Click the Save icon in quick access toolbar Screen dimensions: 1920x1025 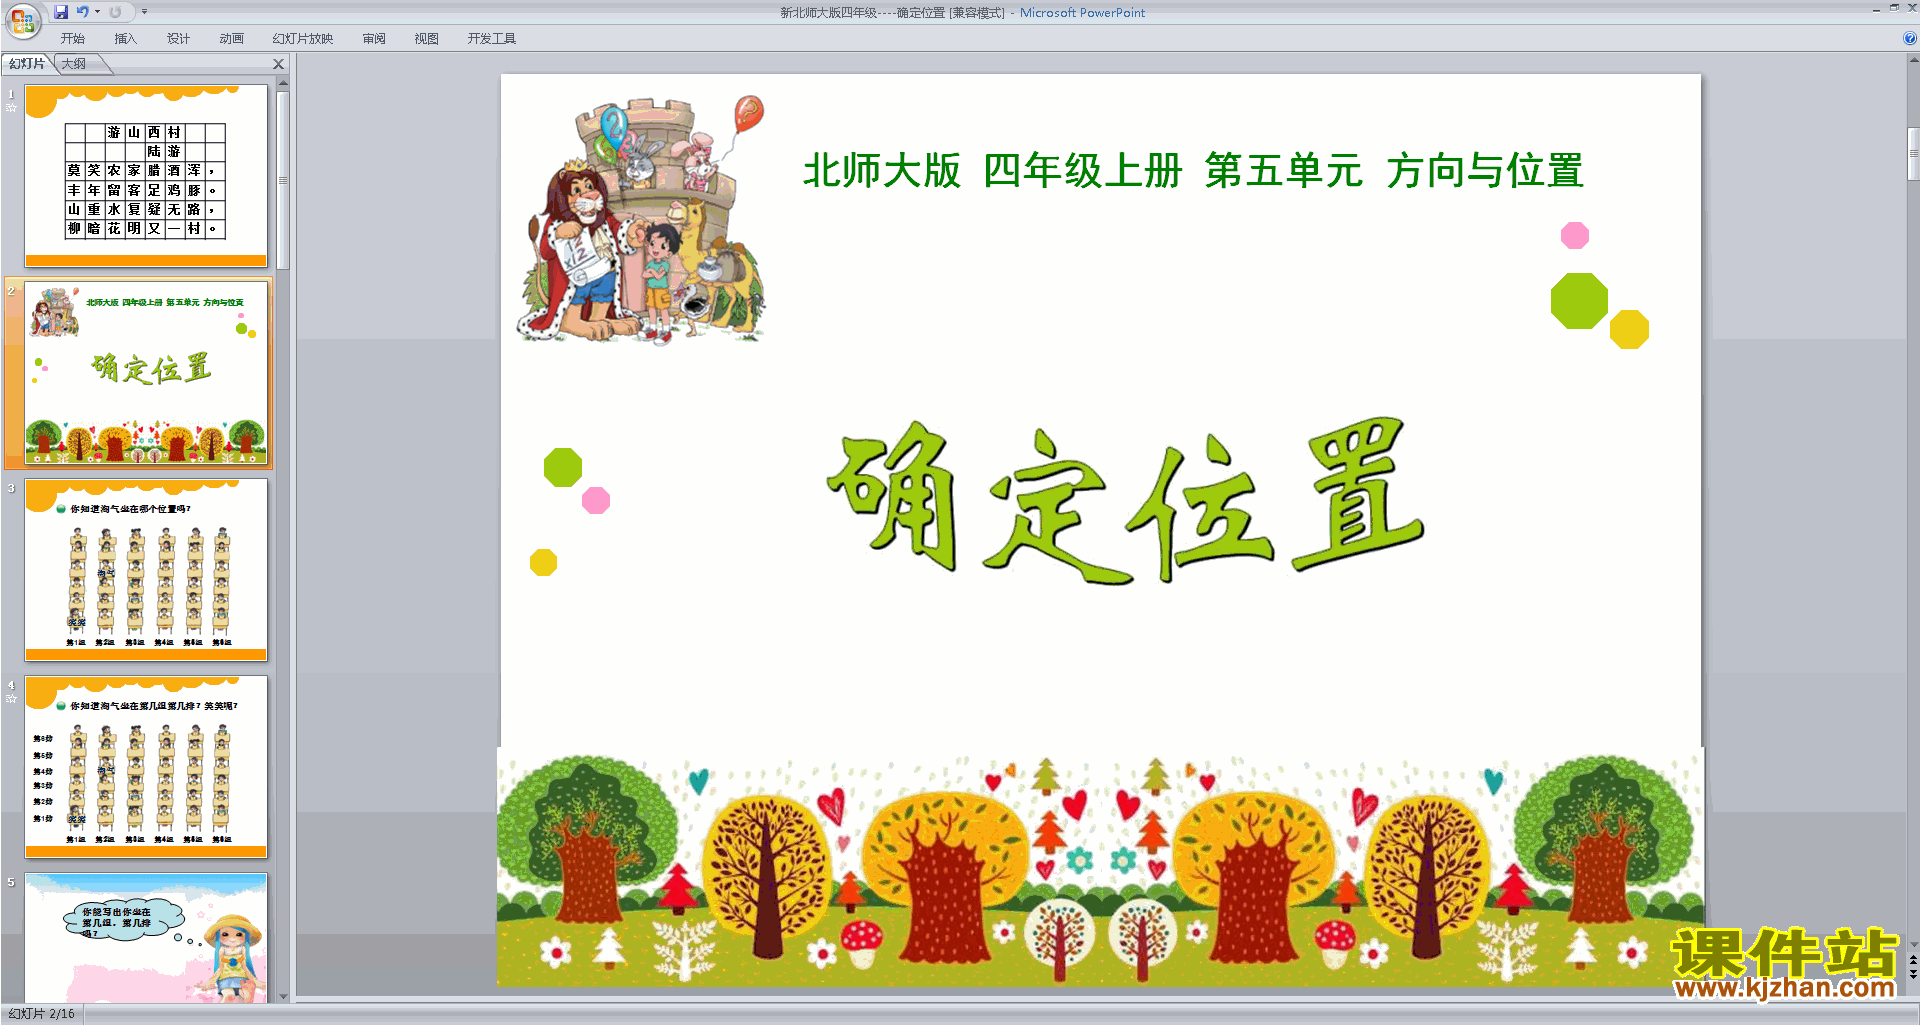(61, 12)
